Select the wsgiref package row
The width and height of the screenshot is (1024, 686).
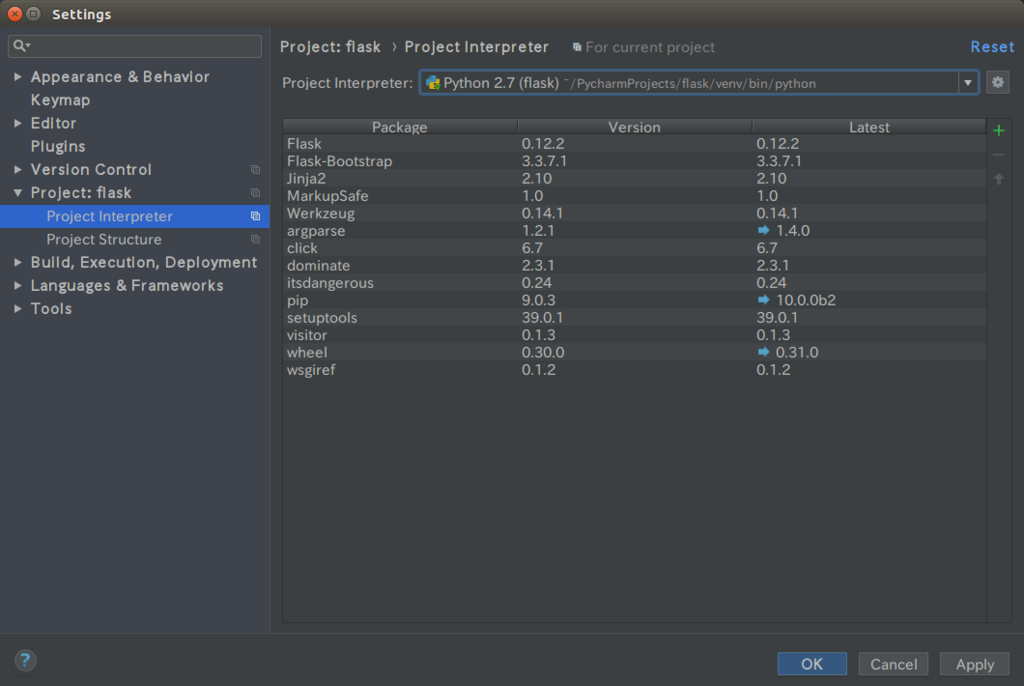pos(634,369)
